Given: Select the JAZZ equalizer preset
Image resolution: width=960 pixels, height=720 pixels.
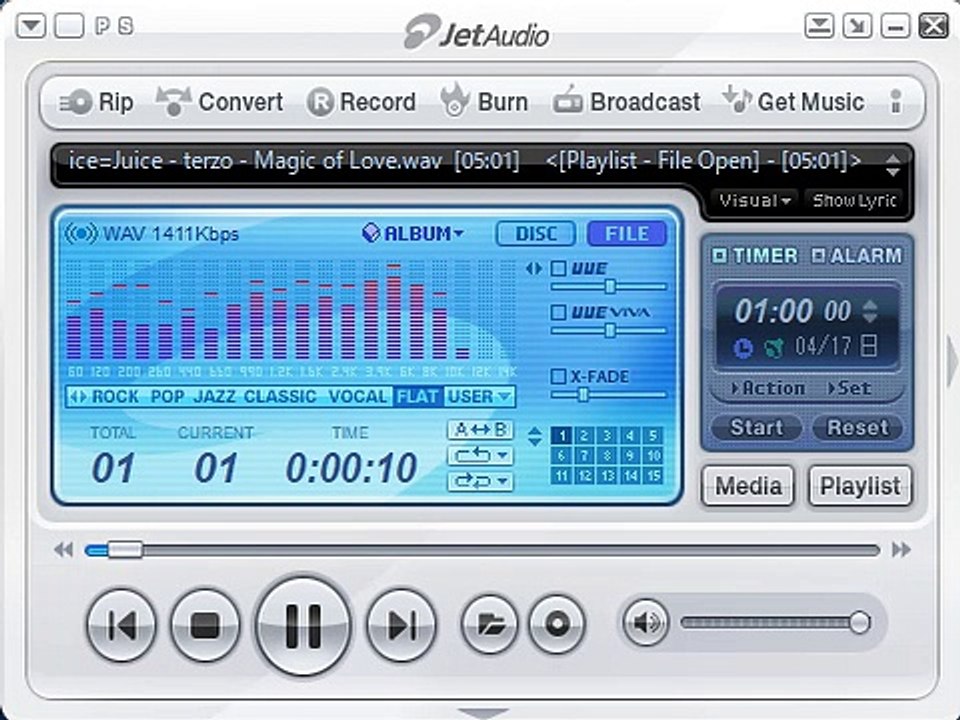Looking at the screenshot, I should point(214,397).
